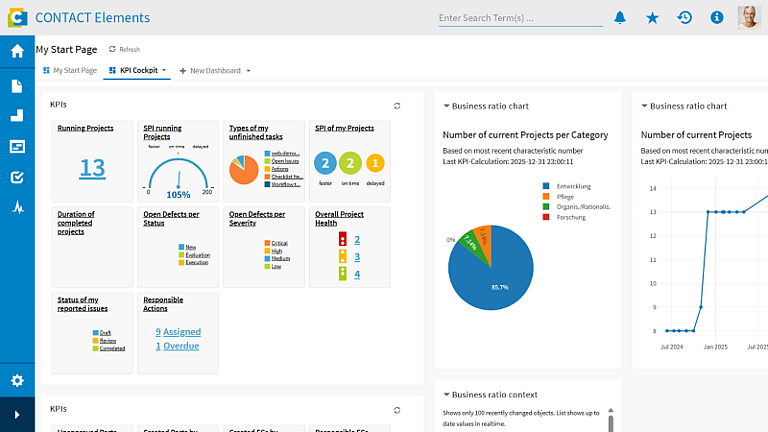This screenshot has height=432, width=768.
Task: Add a New Dashboard
Action: pyautogui.click(x=210, y=71)
